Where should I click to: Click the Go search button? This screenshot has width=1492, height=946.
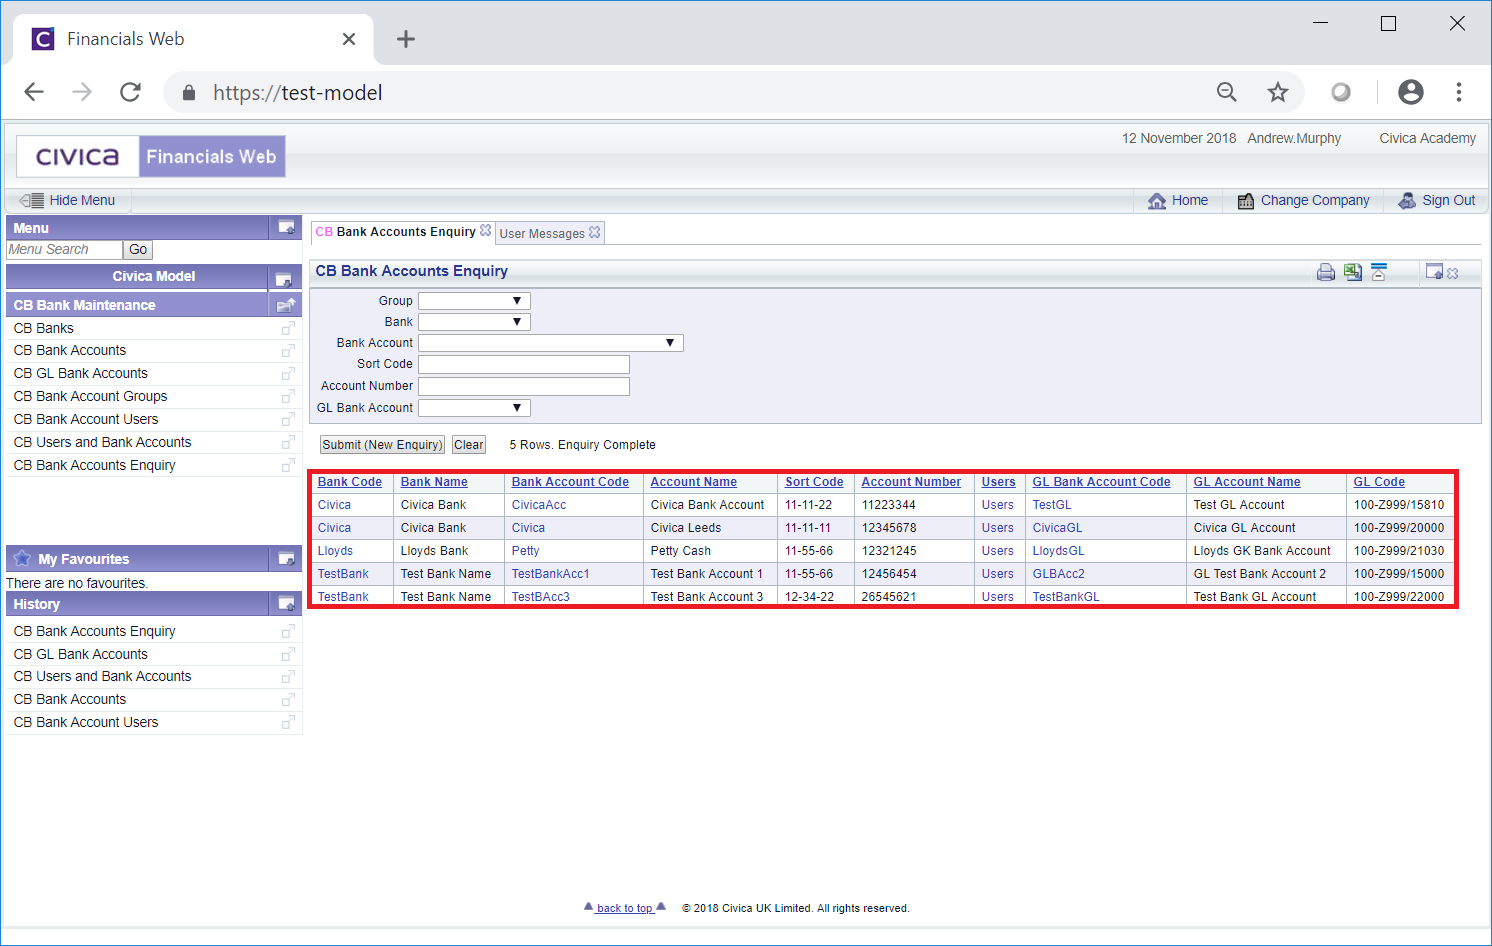click(x=138, y=250)
